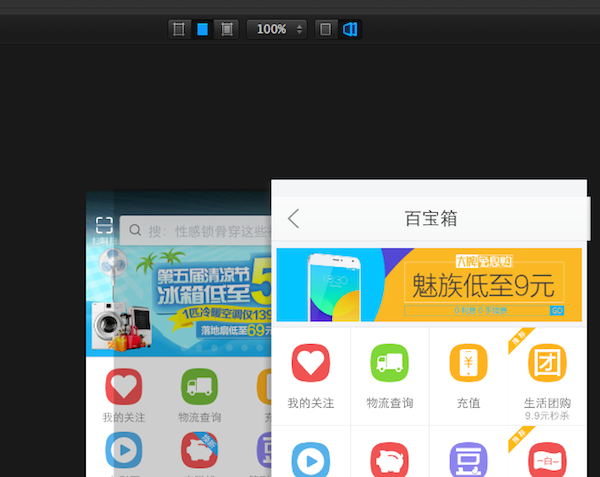Click the 0利息0手续费 text on banner

point(481,310)
